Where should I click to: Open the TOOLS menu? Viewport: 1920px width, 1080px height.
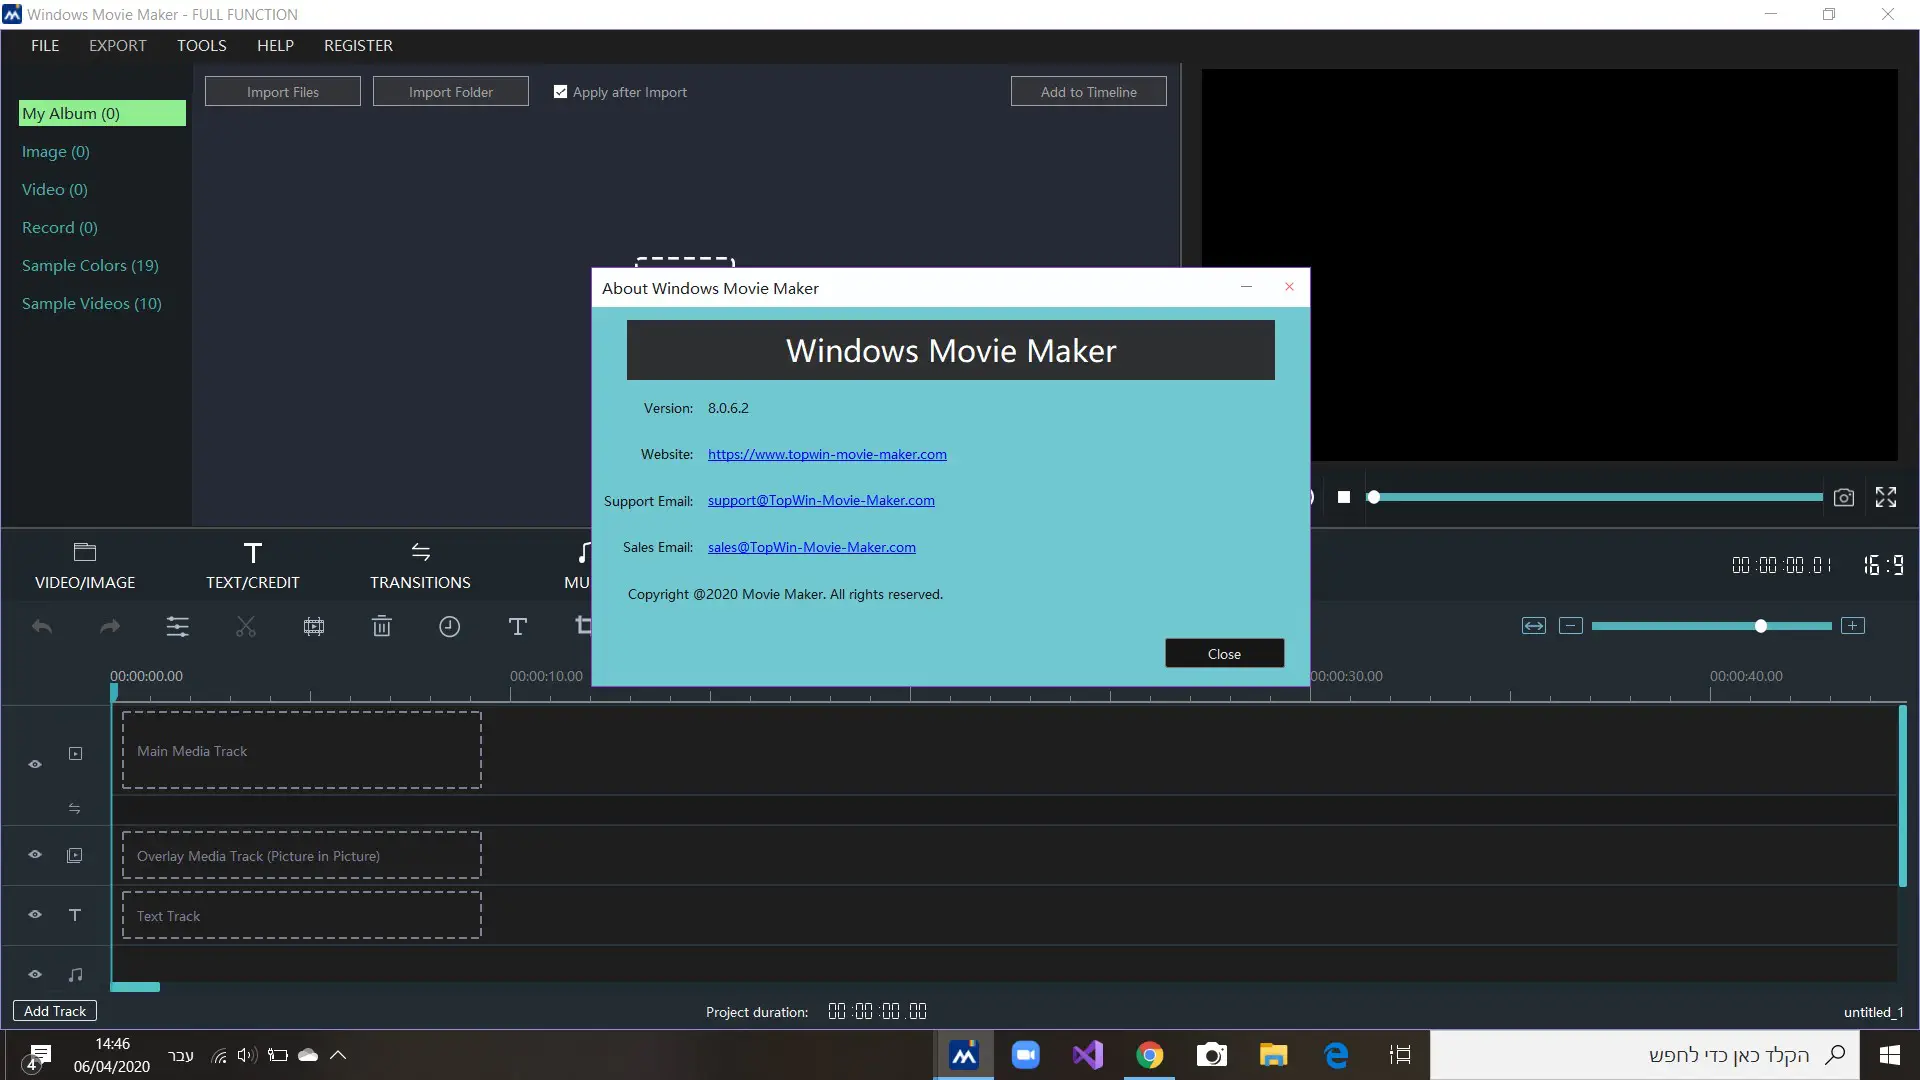coord(201,45)
